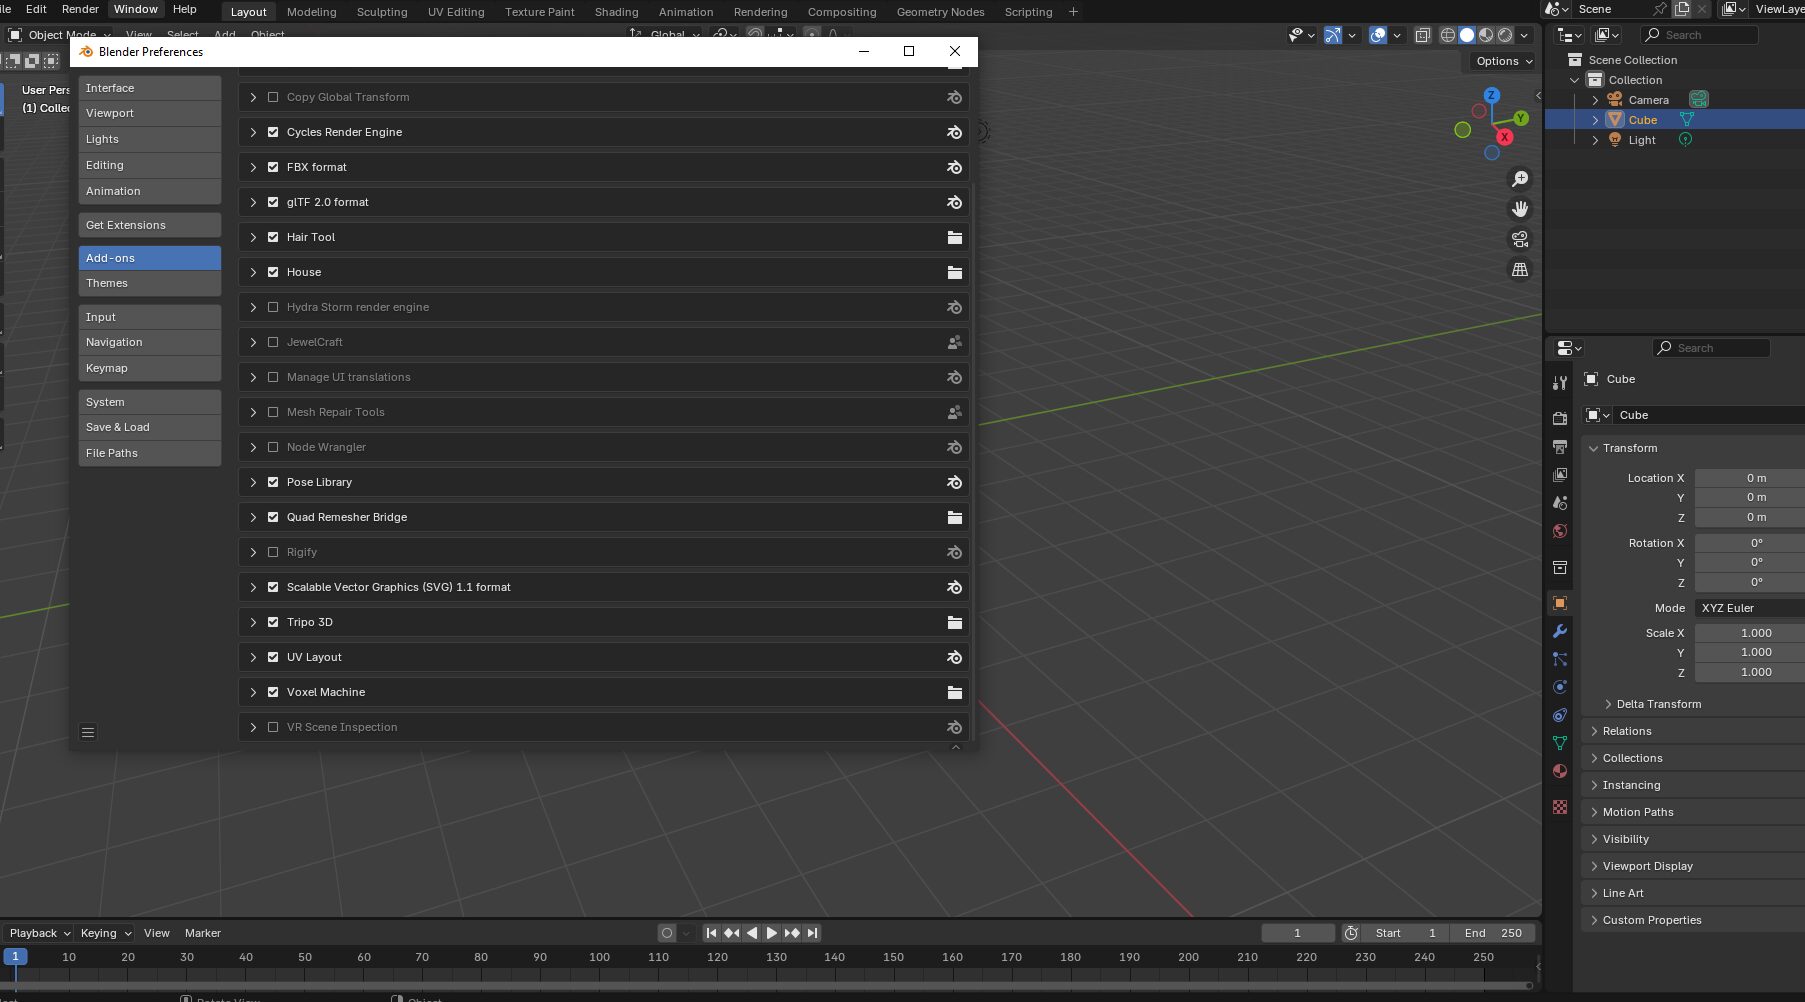The width and height of the screenshot is (1805, 1002).
Task: Click the timeline auto-keying record icon
Action: [667, 933]
